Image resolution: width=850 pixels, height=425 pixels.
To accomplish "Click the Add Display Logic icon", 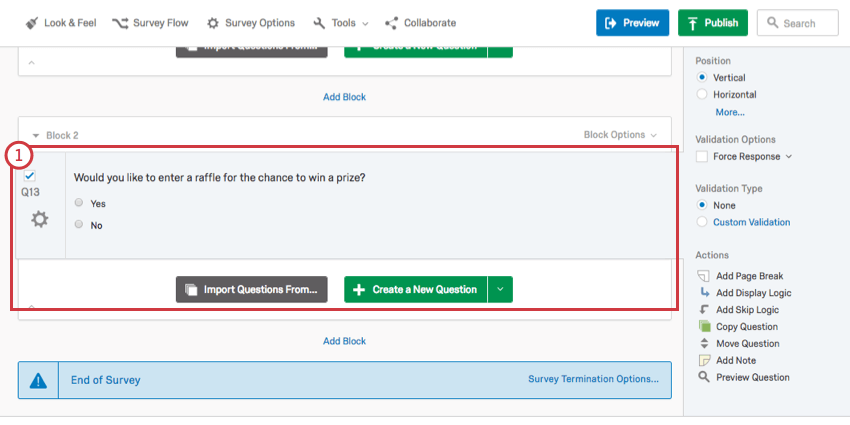I will point(704,293).
